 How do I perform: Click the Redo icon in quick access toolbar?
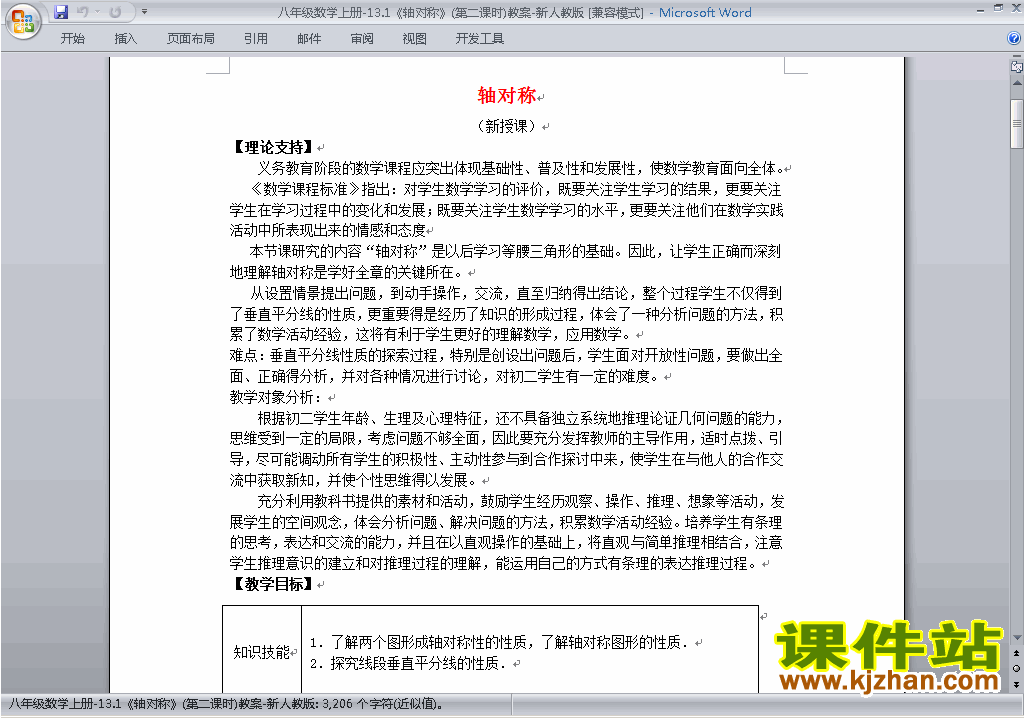(116, 12)
